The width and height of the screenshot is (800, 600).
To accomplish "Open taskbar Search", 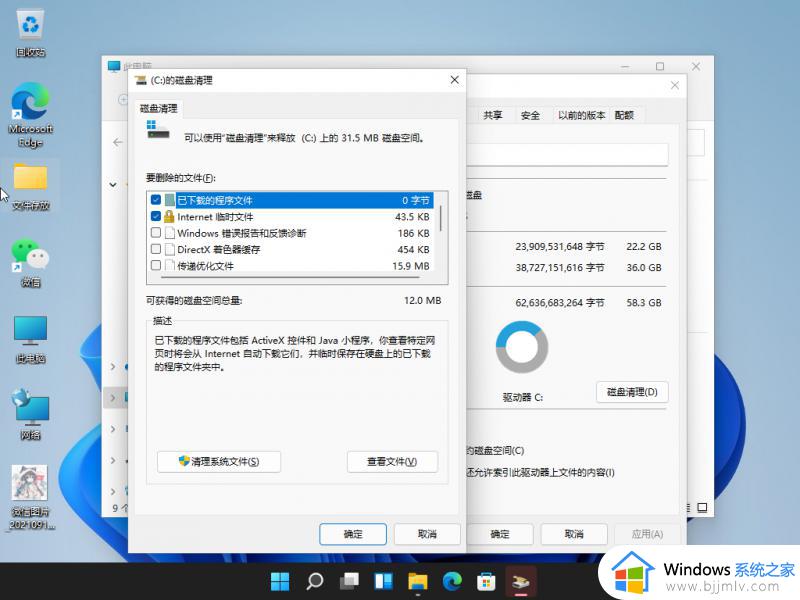I will pos(314,581).
